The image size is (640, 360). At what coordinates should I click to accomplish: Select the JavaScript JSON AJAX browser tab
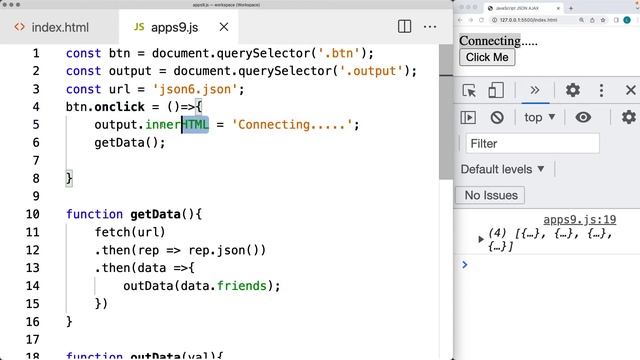coord(524,8)
